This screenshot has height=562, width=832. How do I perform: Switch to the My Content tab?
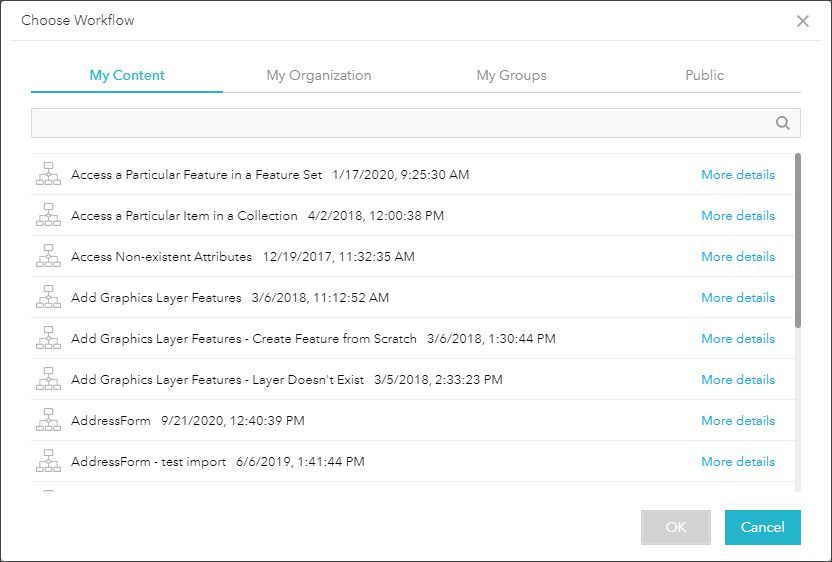tap(127, 75)
